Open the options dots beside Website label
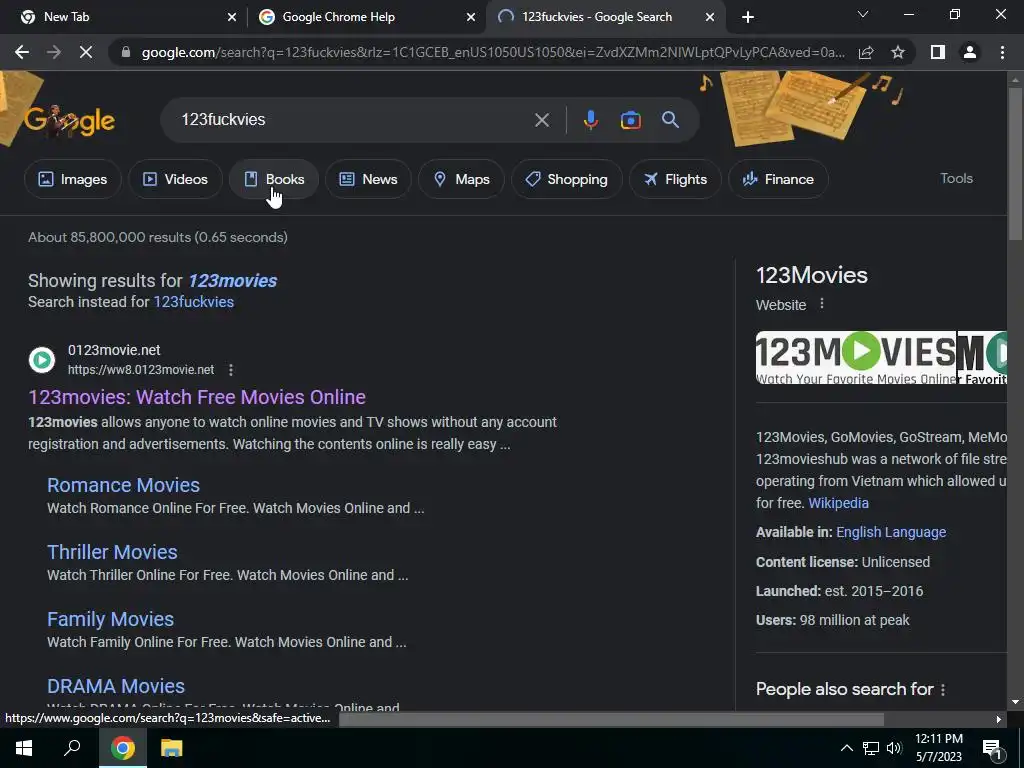 (x=822, y=304)
